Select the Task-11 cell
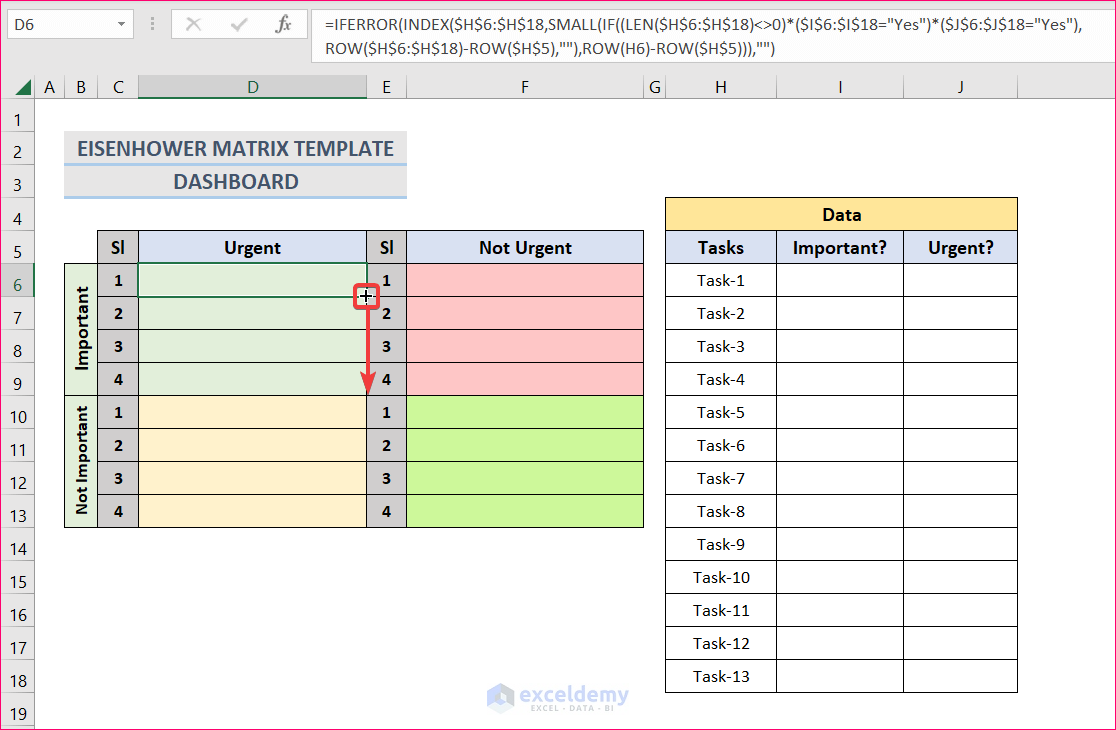1116x730 pixels. click(x=721, y=610)
